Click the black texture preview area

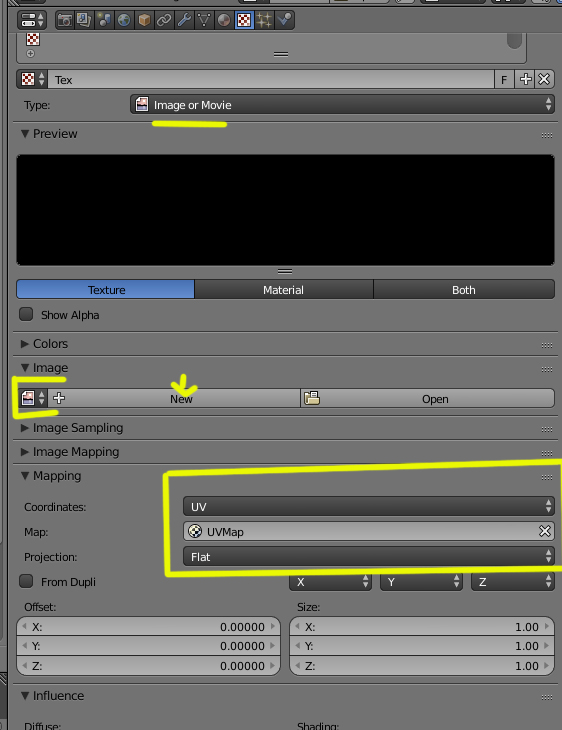tap(285, 210)
